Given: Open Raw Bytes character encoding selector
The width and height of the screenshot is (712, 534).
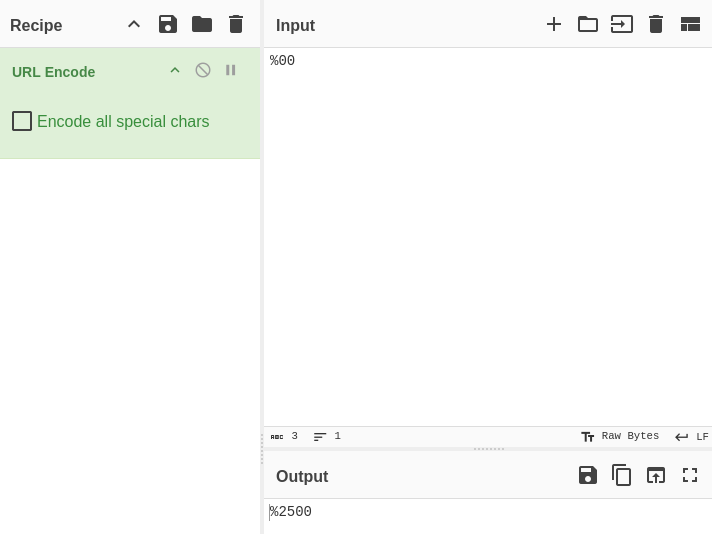Looking at the screenshot, I should coord(620,436).
